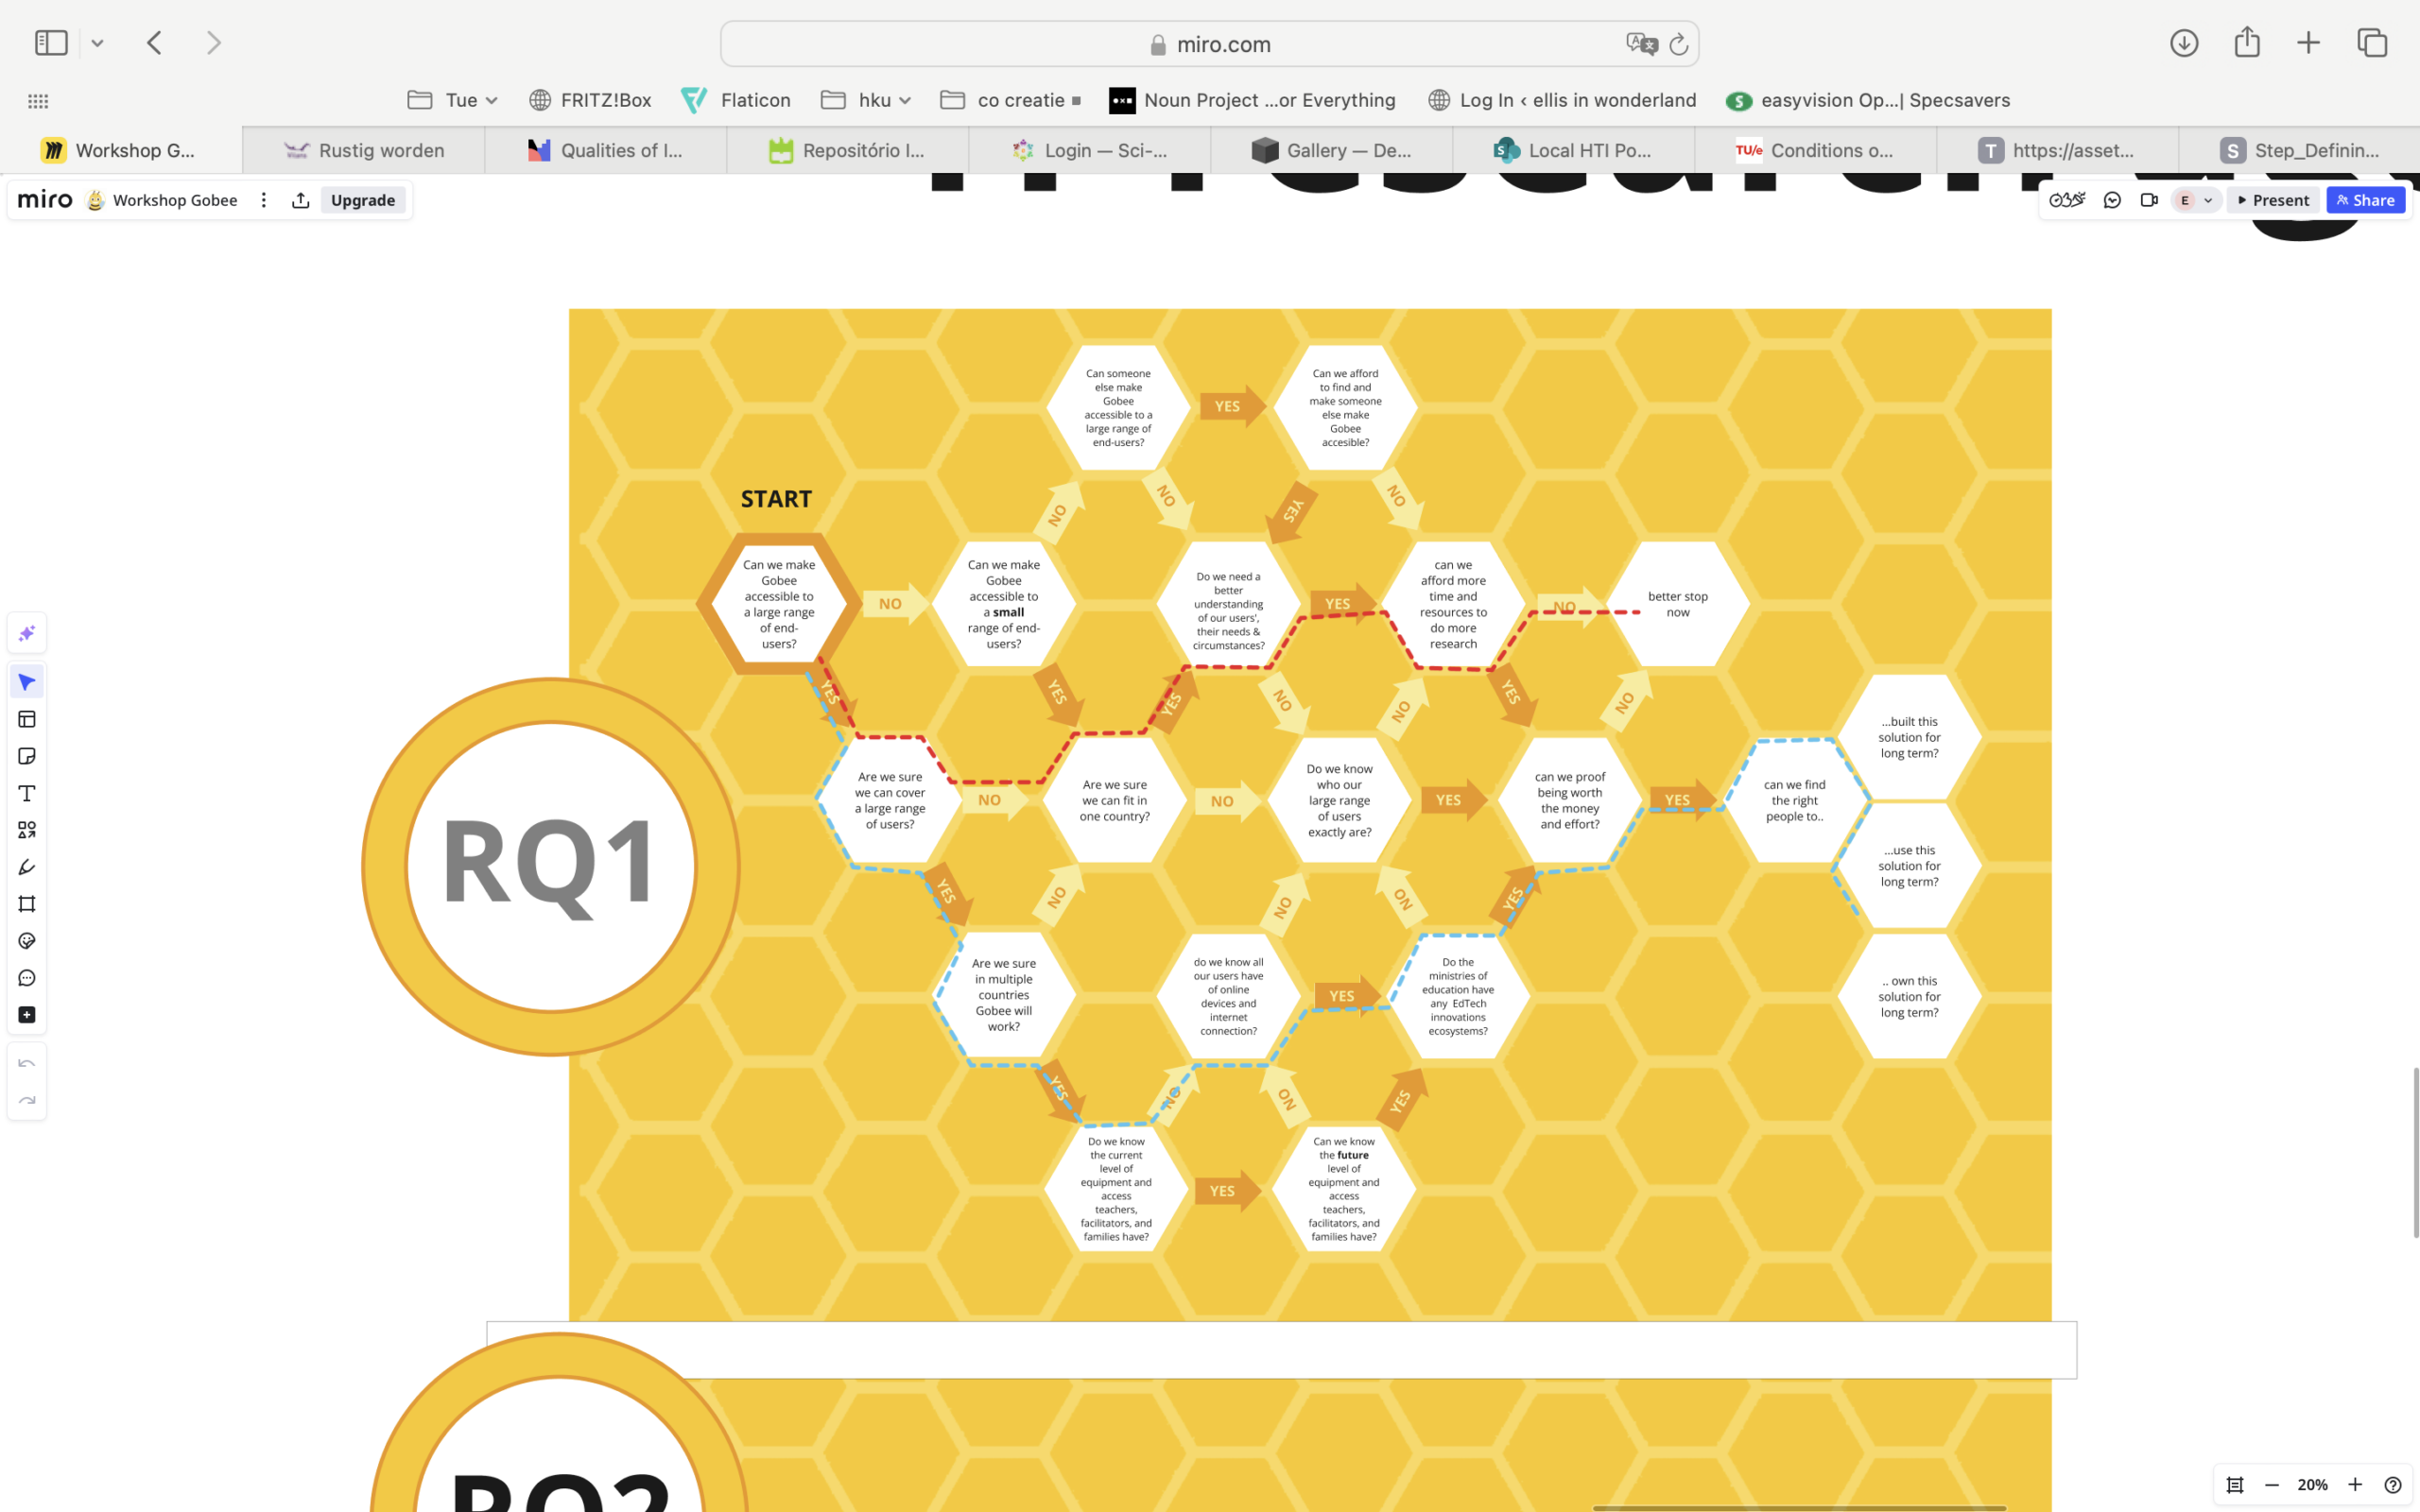Toggle the frames panel icon at bottom right
This screenshot has height=1512, width=2420.
[2235, 1484]
